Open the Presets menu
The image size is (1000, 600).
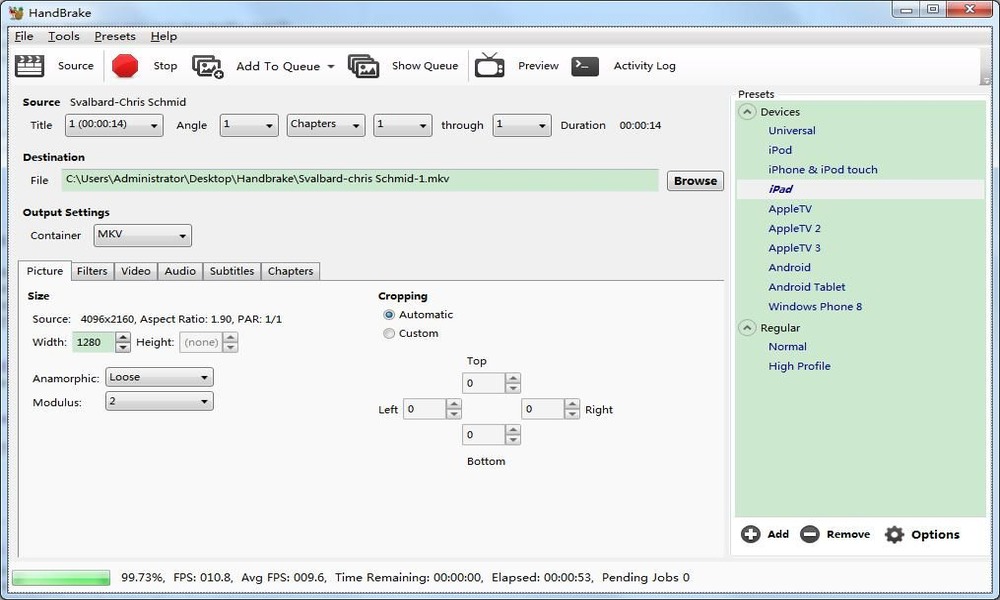point(114,36)
